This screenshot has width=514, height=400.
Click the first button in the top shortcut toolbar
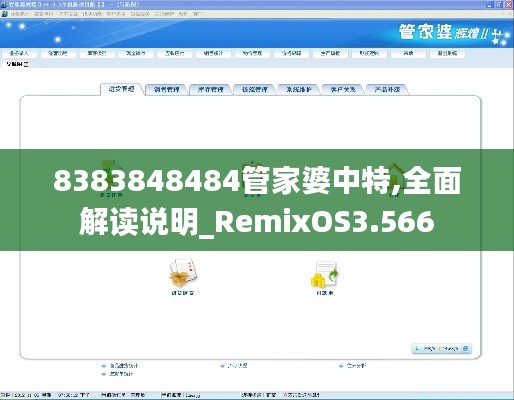click(x=19, y=53)
